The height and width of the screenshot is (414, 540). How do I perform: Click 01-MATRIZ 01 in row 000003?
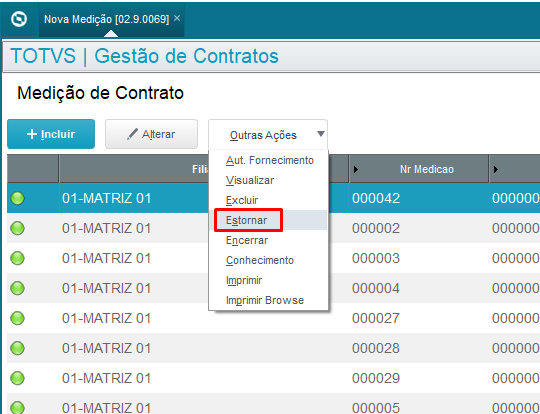pyautogui.click(x=107, y=258)
